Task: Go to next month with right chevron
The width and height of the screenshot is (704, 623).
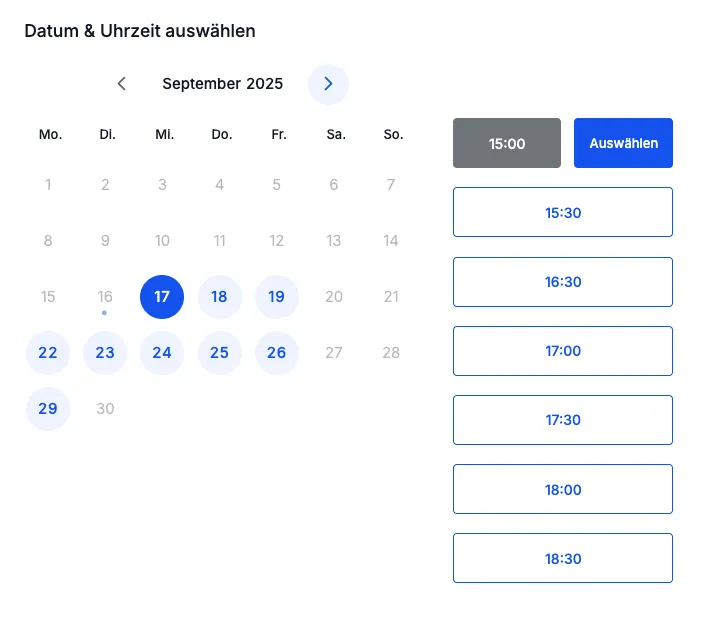Action: pyautogui.click(x=328, y=84)
